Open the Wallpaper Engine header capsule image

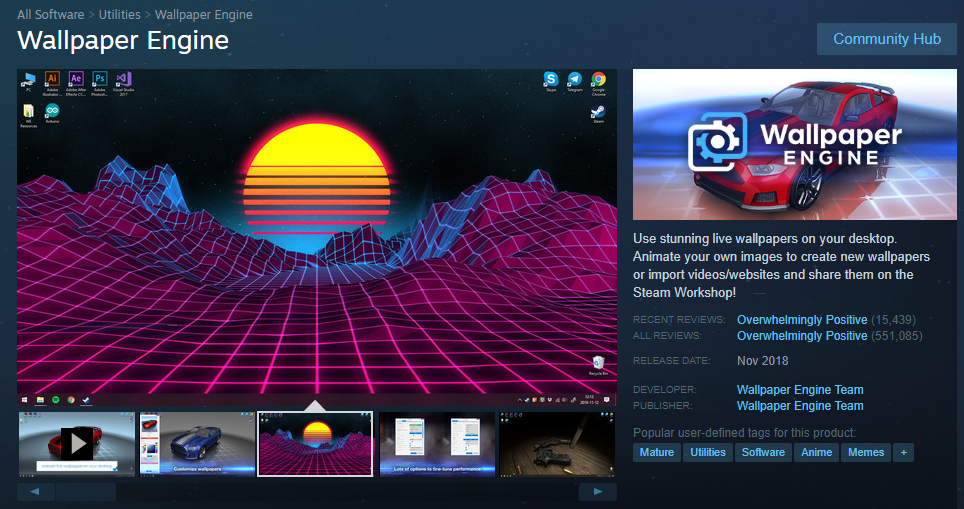tap(794, 144)
